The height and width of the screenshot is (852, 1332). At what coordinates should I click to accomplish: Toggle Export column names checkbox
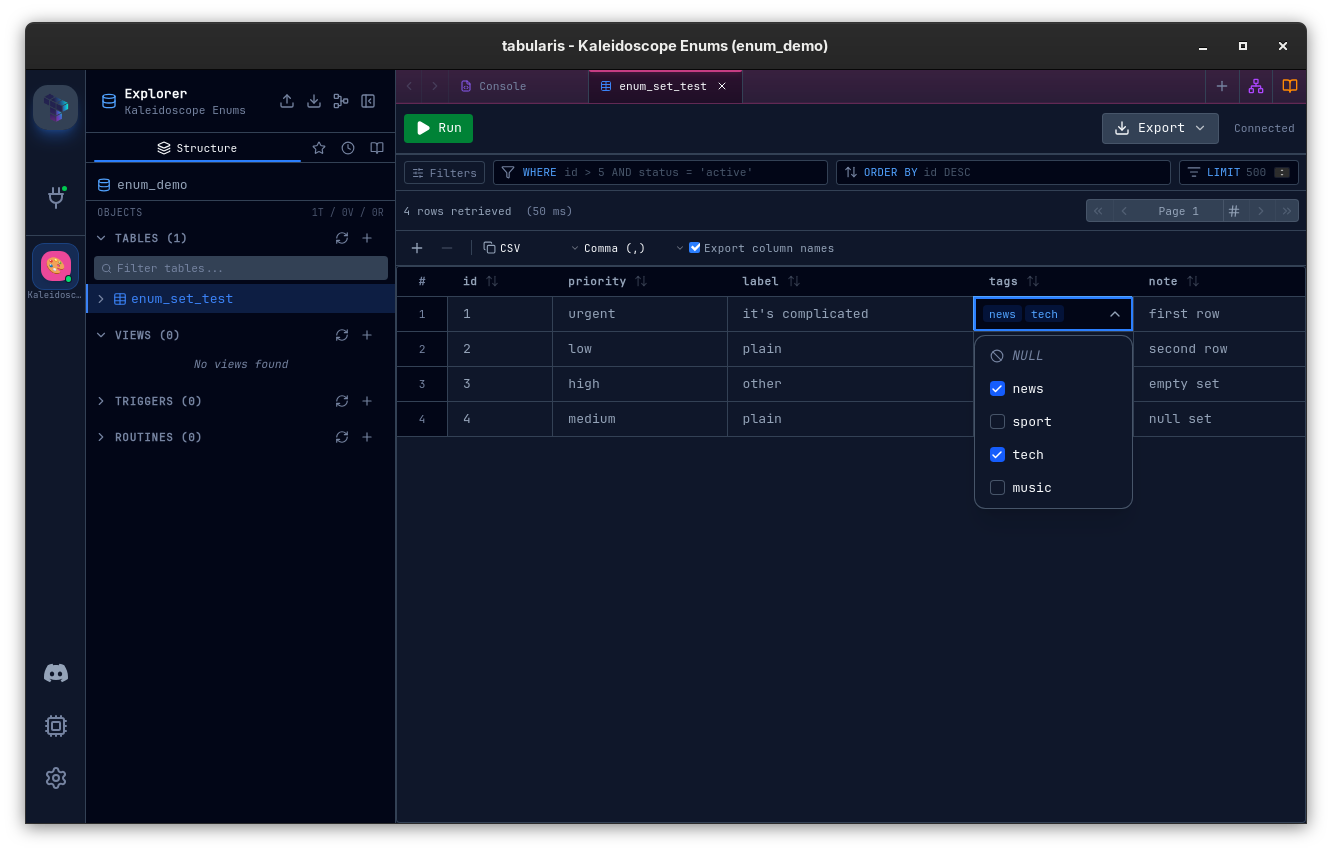pos(695,248)
